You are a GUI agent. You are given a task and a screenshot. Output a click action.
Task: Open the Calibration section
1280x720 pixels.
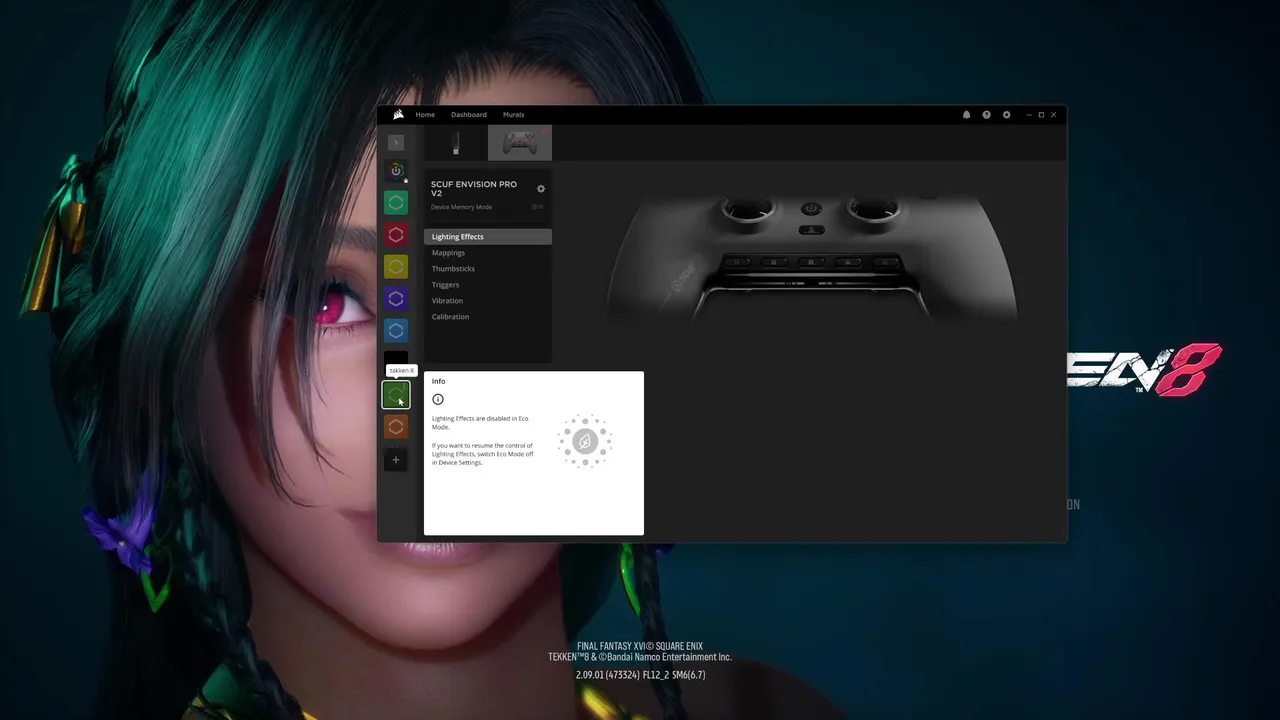[488, 317]
